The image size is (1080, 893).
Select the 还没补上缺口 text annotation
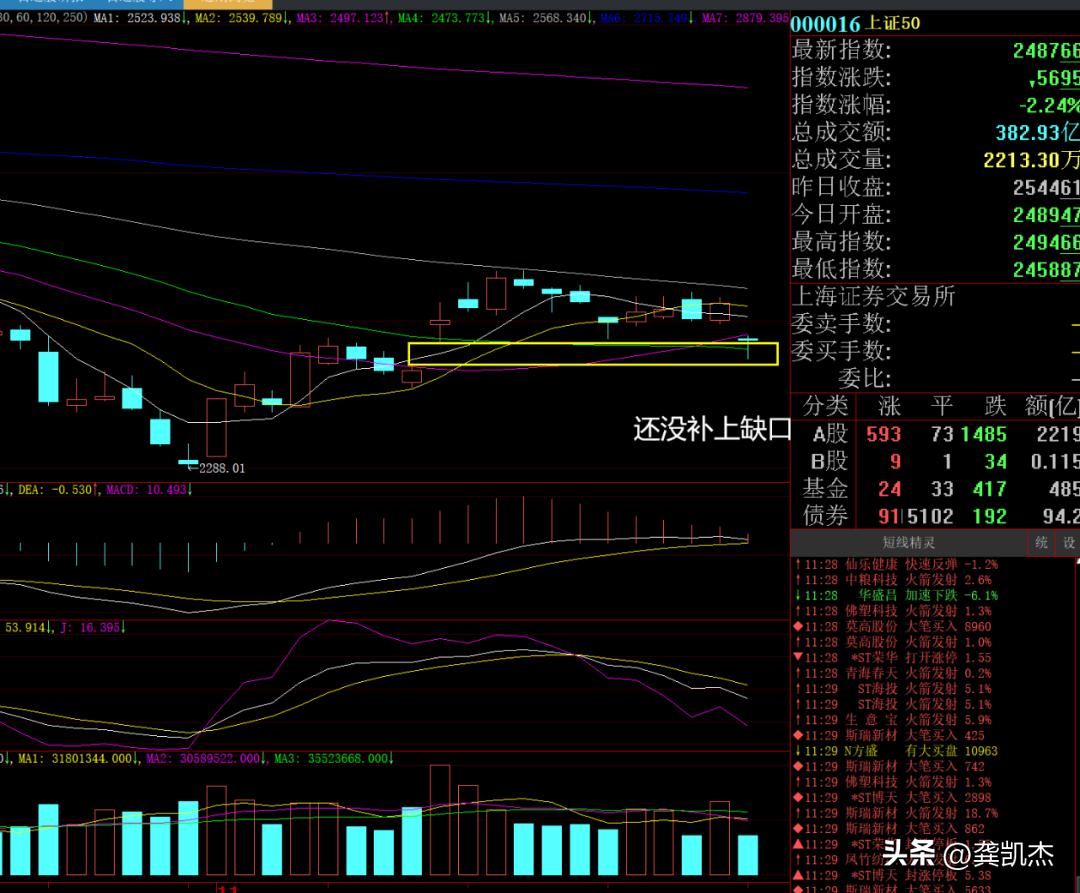point(711,430)
